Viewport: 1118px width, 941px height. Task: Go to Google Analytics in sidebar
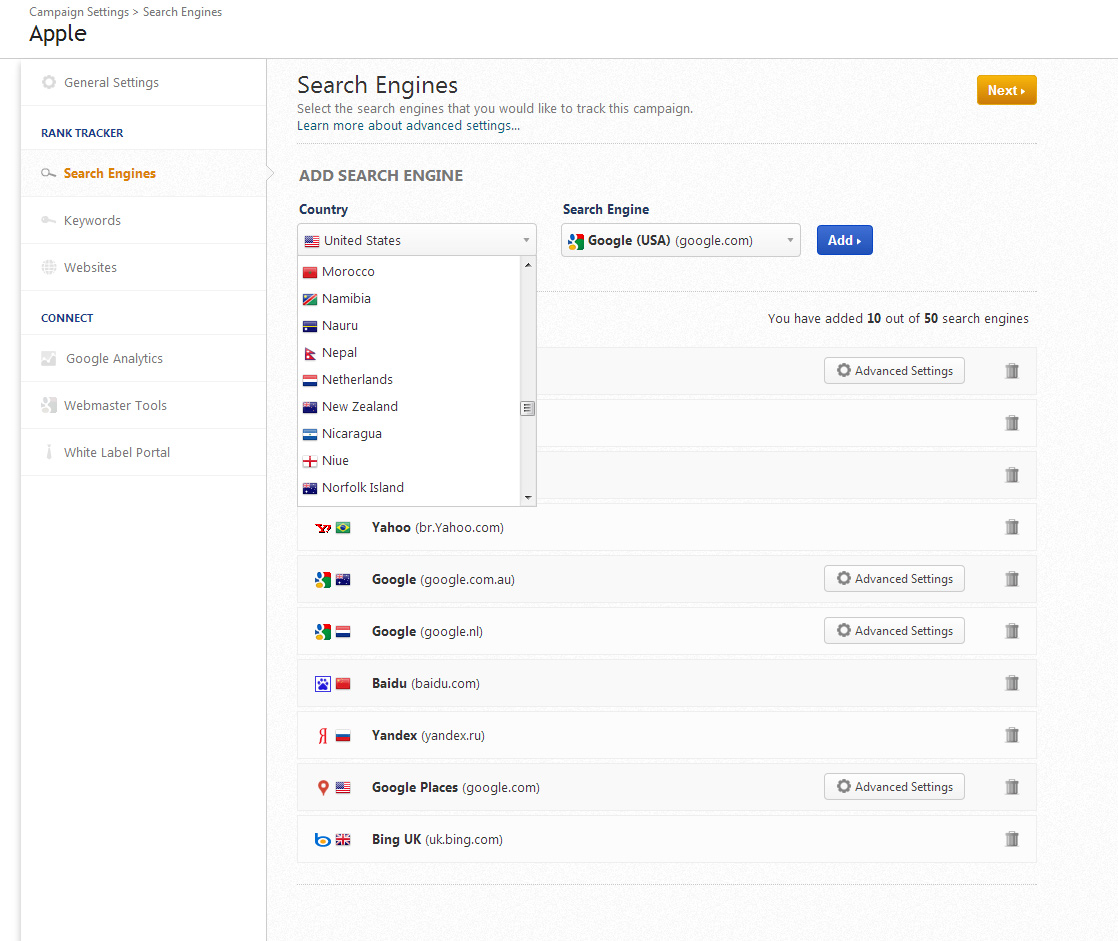click(x=114, y=359)
